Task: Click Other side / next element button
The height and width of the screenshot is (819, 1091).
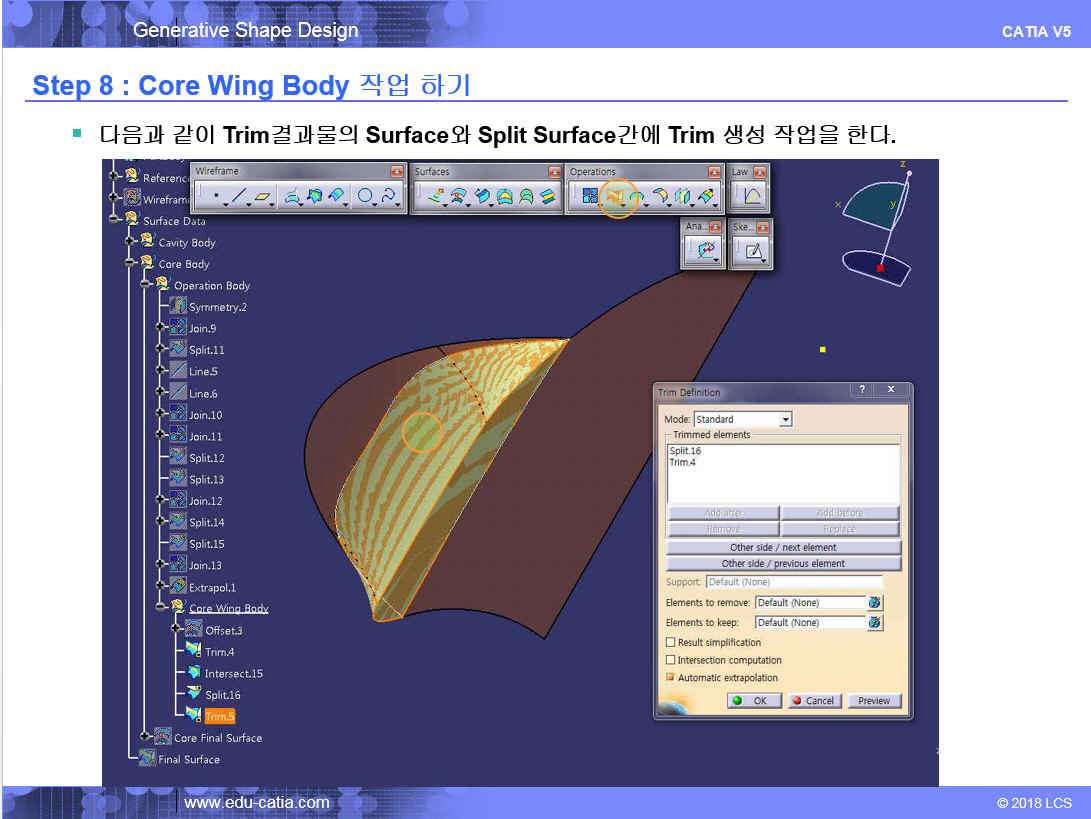Action: [x=783, y=548]
